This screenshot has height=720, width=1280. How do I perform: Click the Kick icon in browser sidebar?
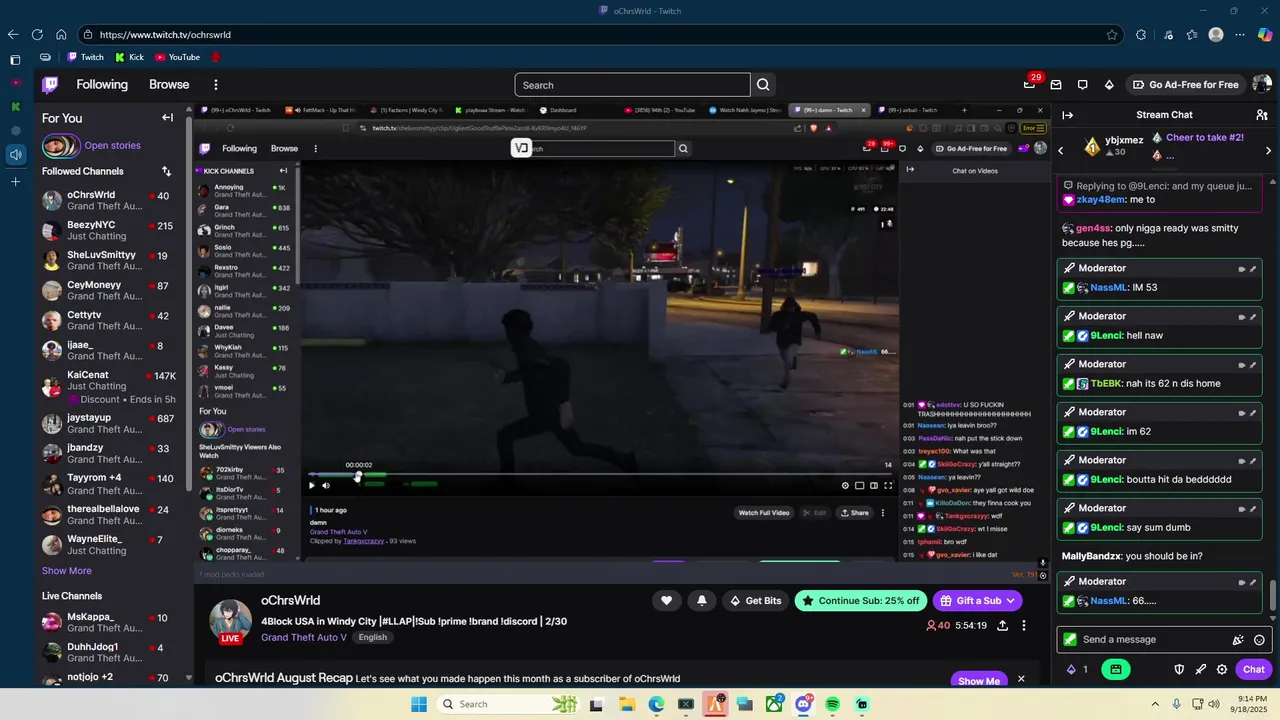point(15,106)
